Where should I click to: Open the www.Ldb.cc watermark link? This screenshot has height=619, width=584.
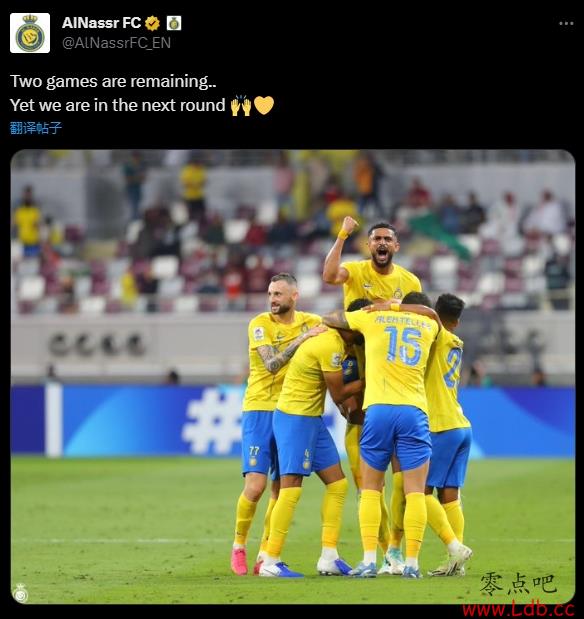pyautogui.click(x=518, y=610)
